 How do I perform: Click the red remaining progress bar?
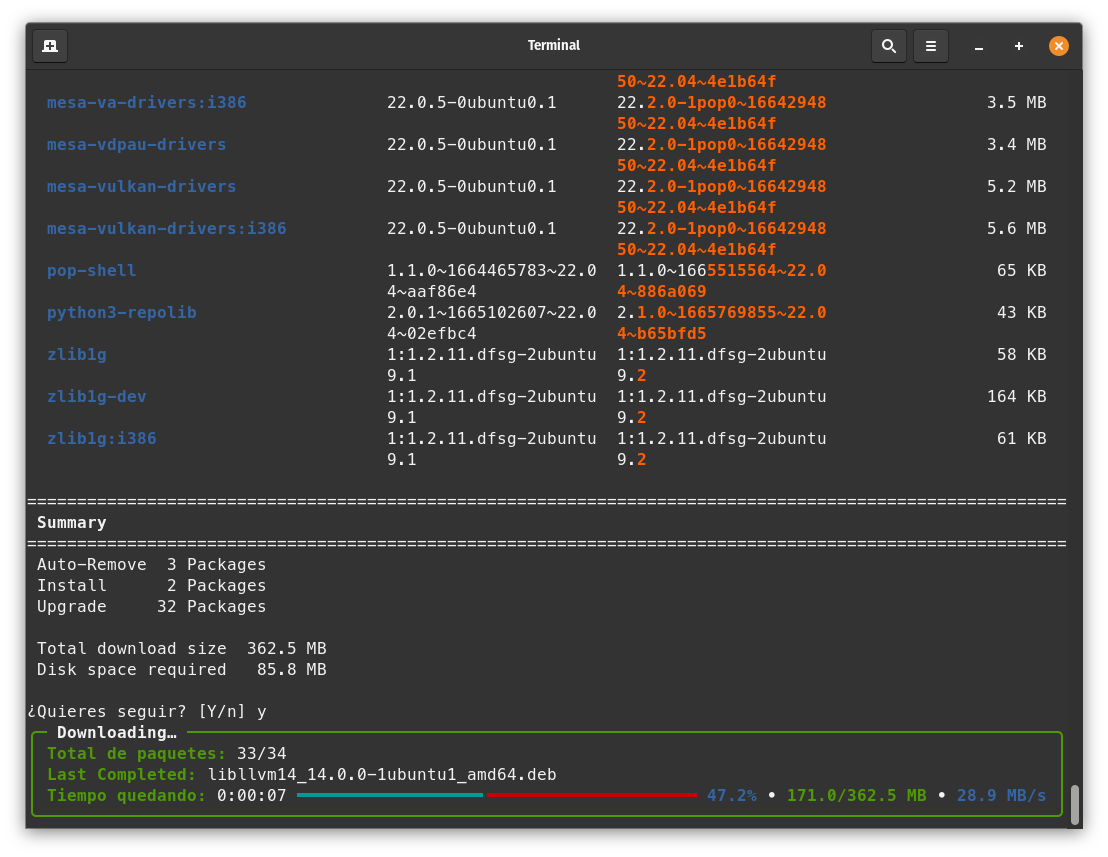pos(592,796)
